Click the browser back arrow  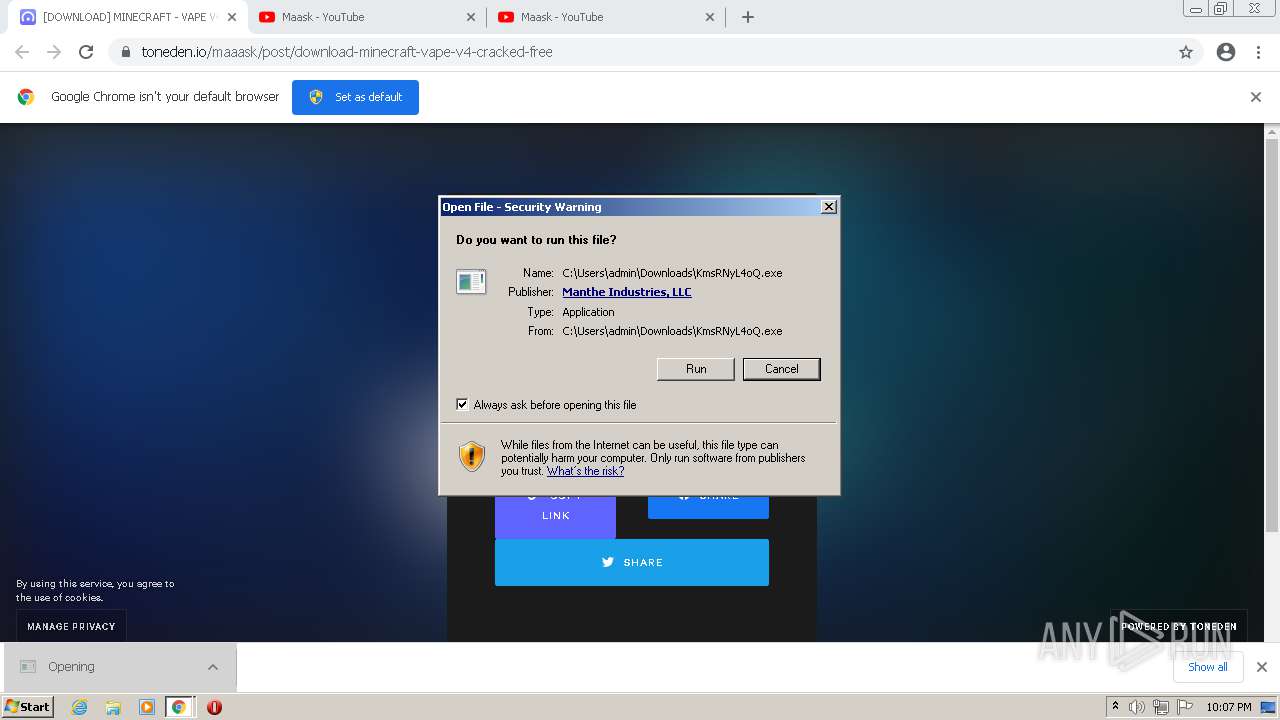[x=22, y=52]
